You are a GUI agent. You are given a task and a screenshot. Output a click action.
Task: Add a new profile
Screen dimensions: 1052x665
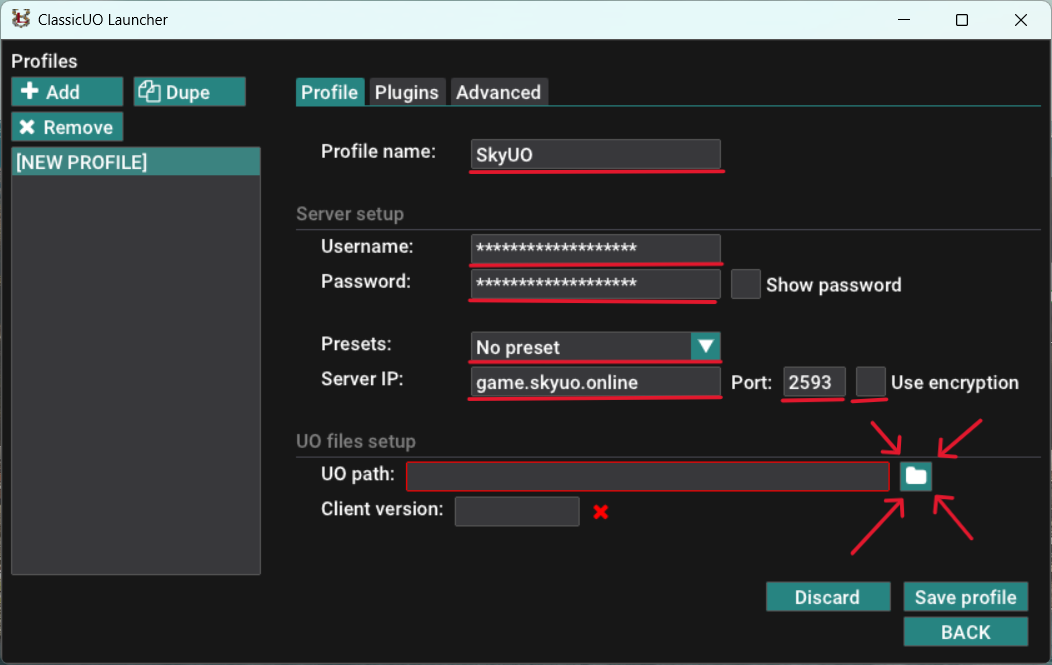coord(67,92)
